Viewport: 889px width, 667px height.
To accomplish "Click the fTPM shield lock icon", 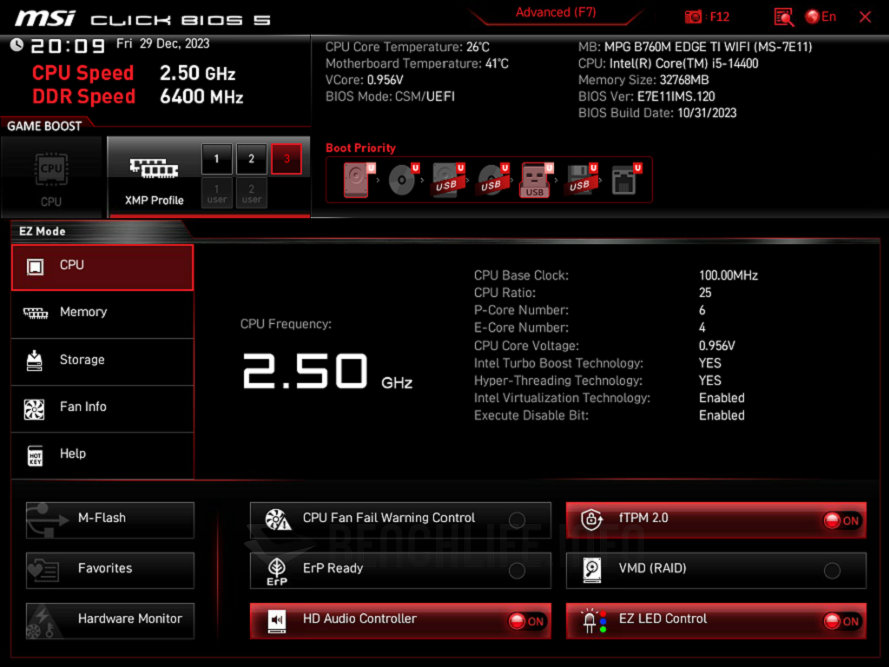I will click(x=591, y=519).
